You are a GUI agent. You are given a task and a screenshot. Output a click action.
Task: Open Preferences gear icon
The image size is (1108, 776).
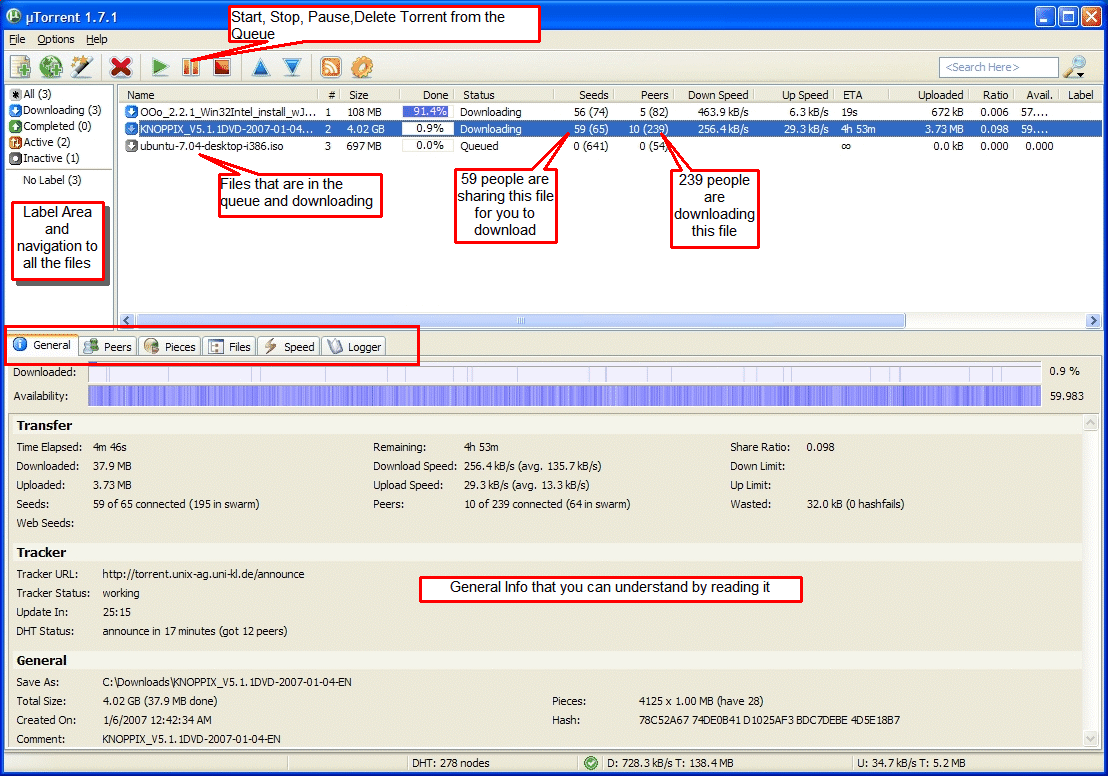click(x=362, y=67)
